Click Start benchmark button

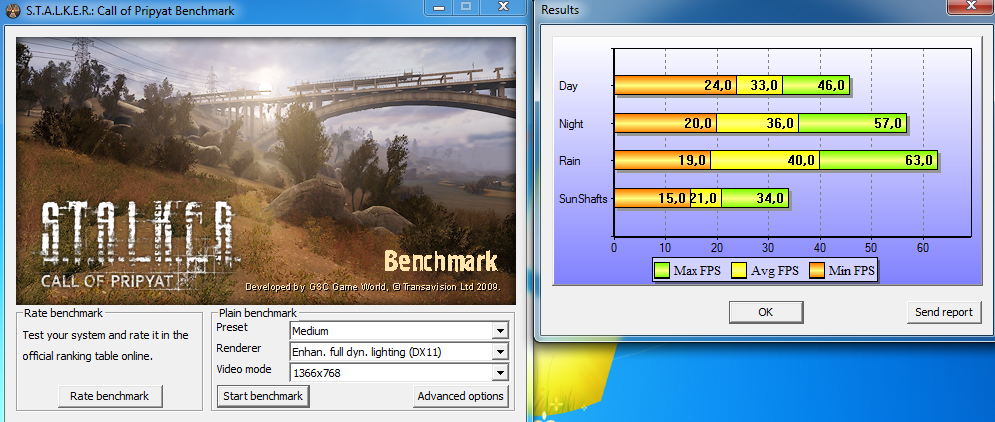pos(263,396)
